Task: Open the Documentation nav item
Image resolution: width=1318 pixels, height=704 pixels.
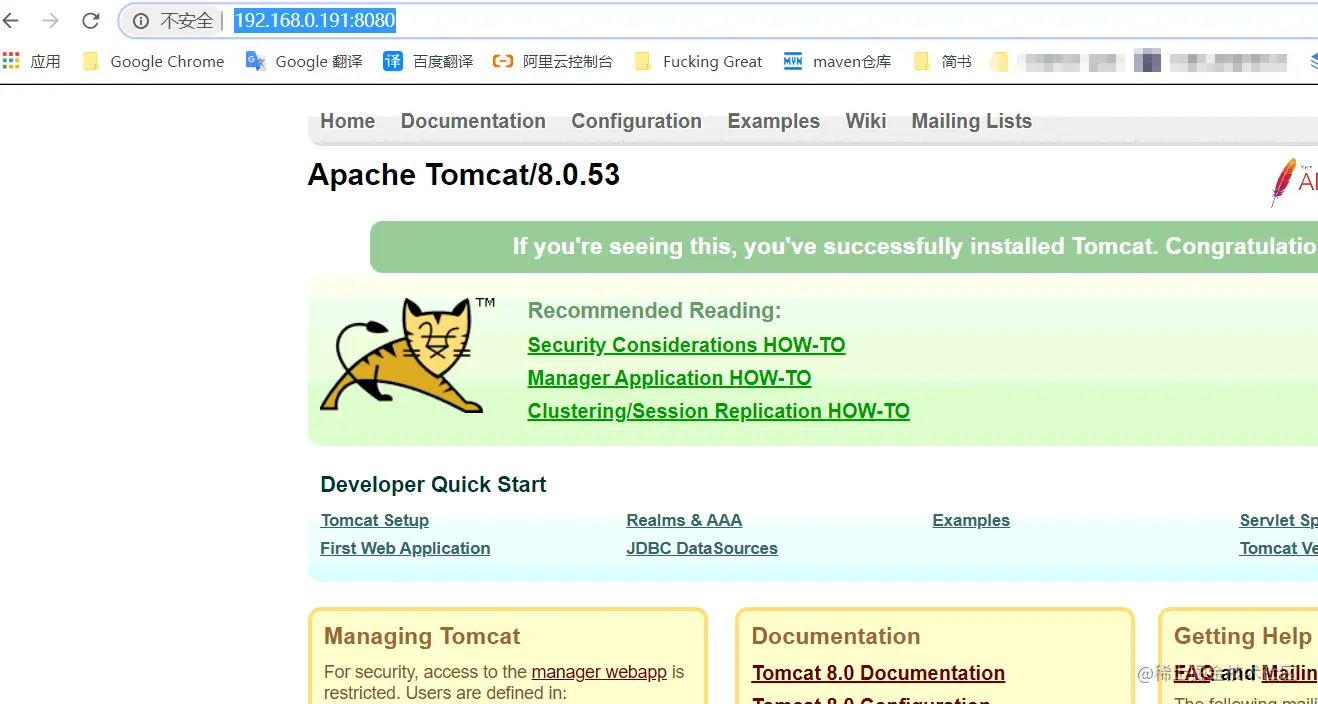Action: [473, 121]
